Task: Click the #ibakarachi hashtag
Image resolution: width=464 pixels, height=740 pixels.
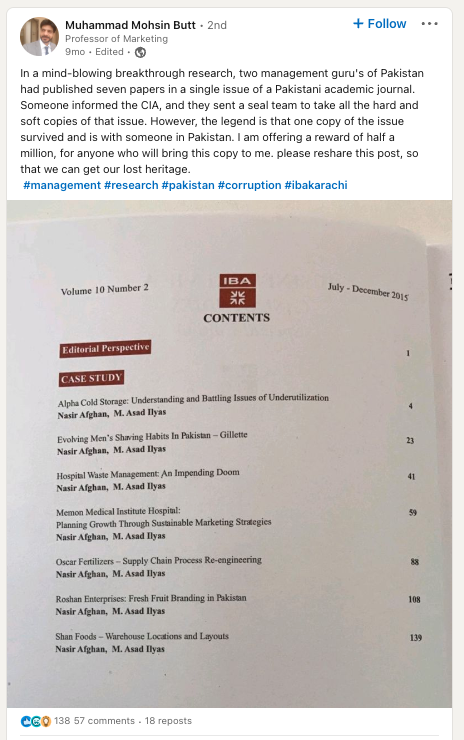Action: (x=316, y=185)
